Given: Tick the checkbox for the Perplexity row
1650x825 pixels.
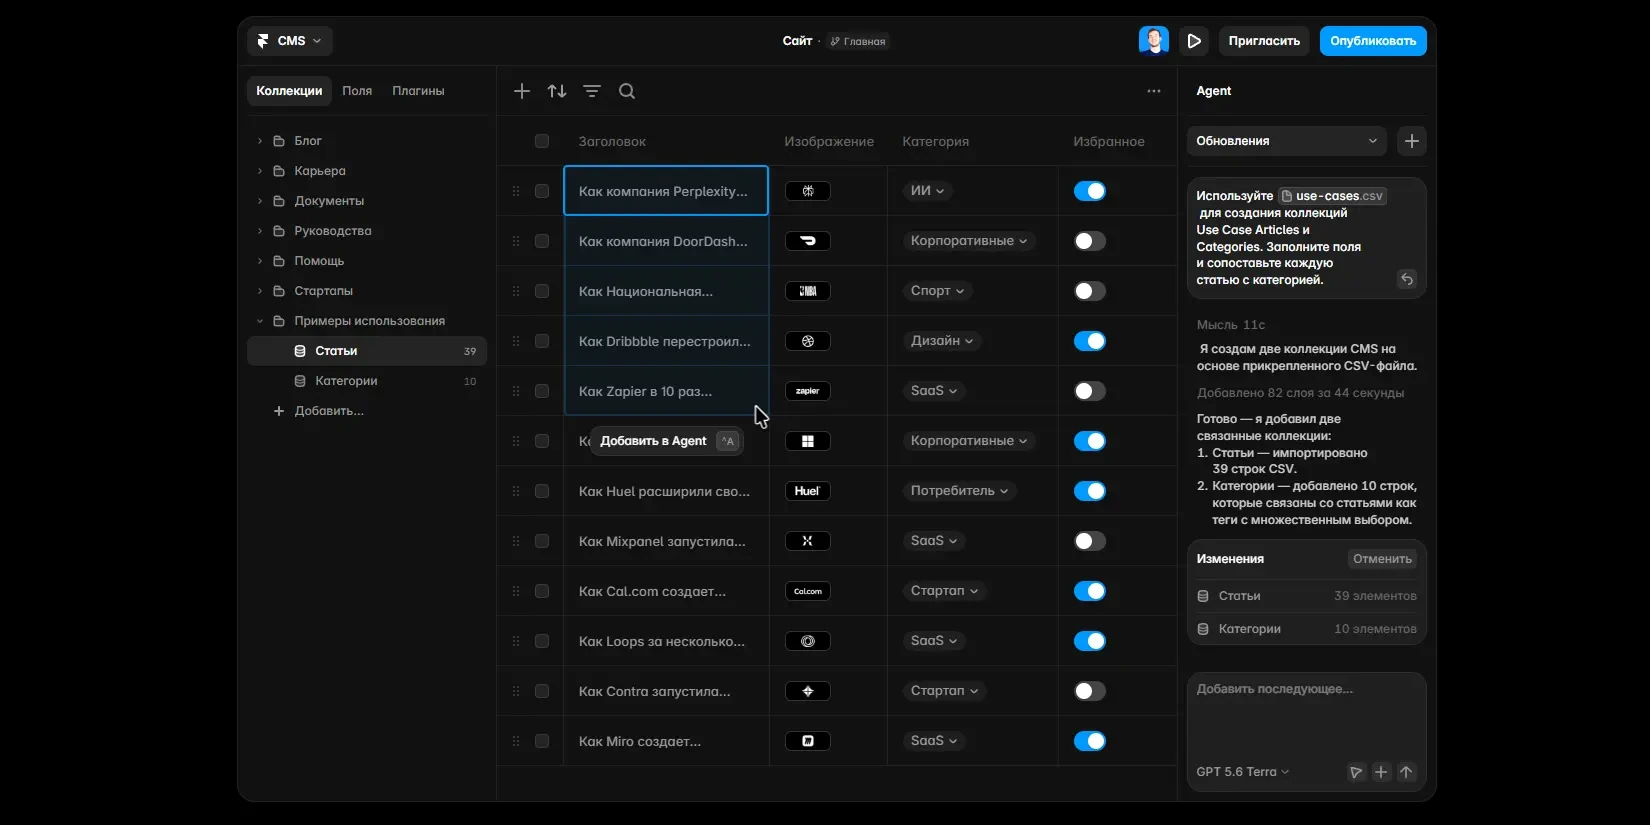Looking at the screenshot, I should coord(542,191).
